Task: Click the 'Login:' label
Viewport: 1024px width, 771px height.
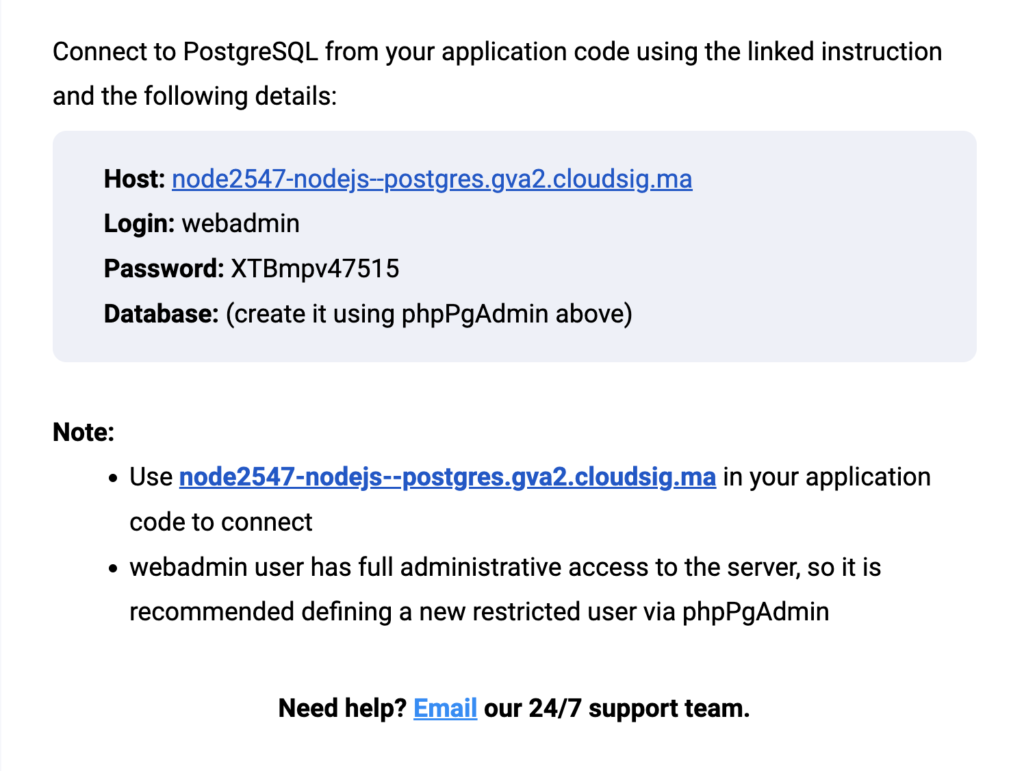Action: tap(139, 224)
